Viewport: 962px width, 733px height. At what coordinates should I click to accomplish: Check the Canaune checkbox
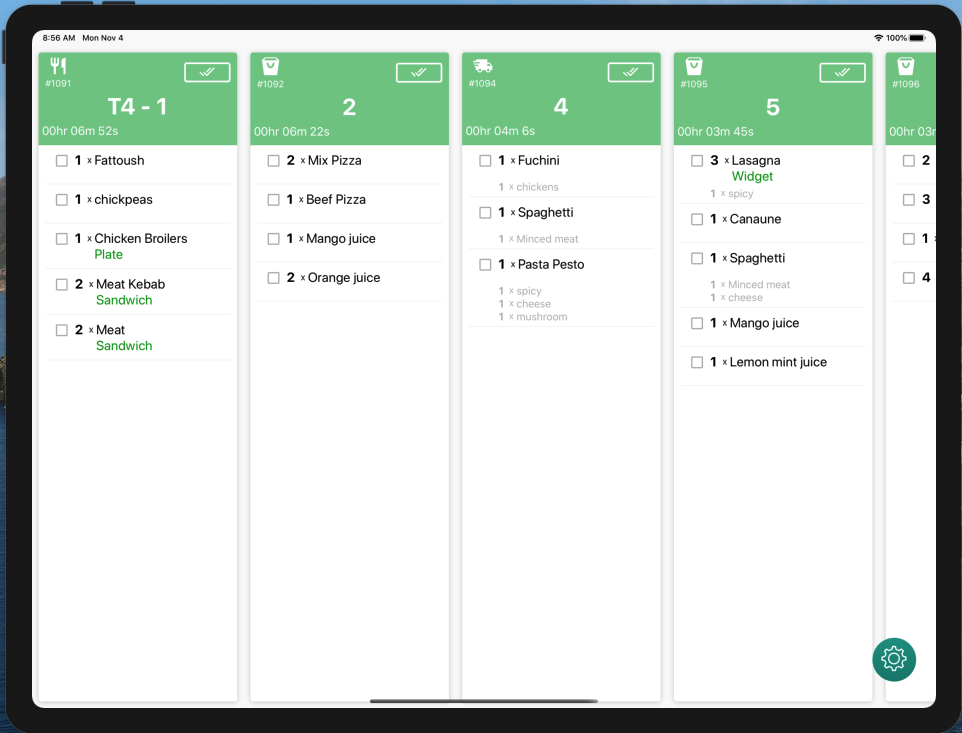click(696, 219)
